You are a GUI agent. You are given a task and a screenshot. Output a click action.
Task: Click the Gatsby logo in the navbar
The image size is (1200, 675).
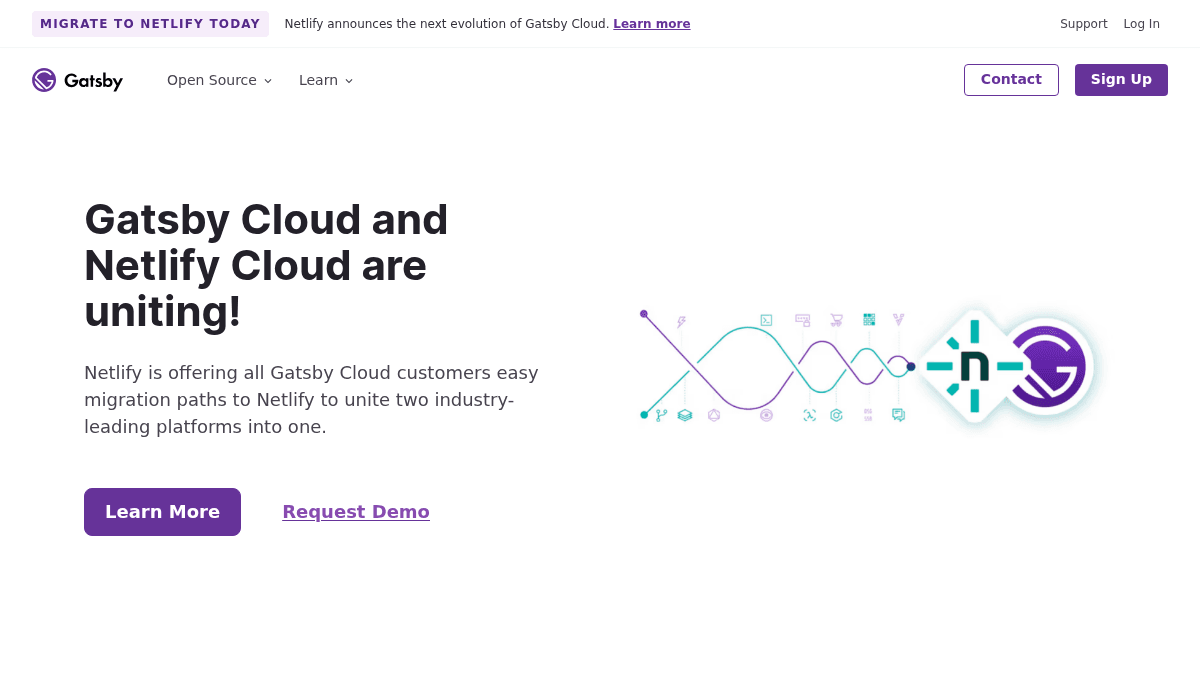point(77,80)
